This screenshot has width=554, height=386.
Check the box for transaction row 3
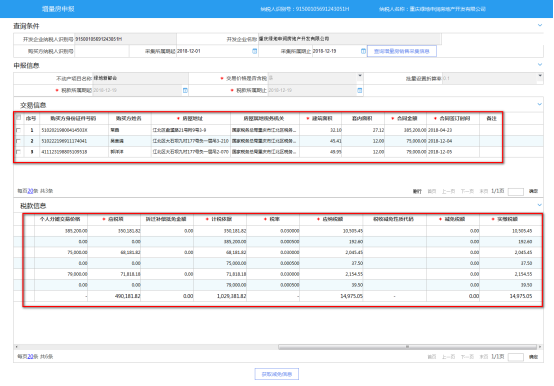point(19,152)
